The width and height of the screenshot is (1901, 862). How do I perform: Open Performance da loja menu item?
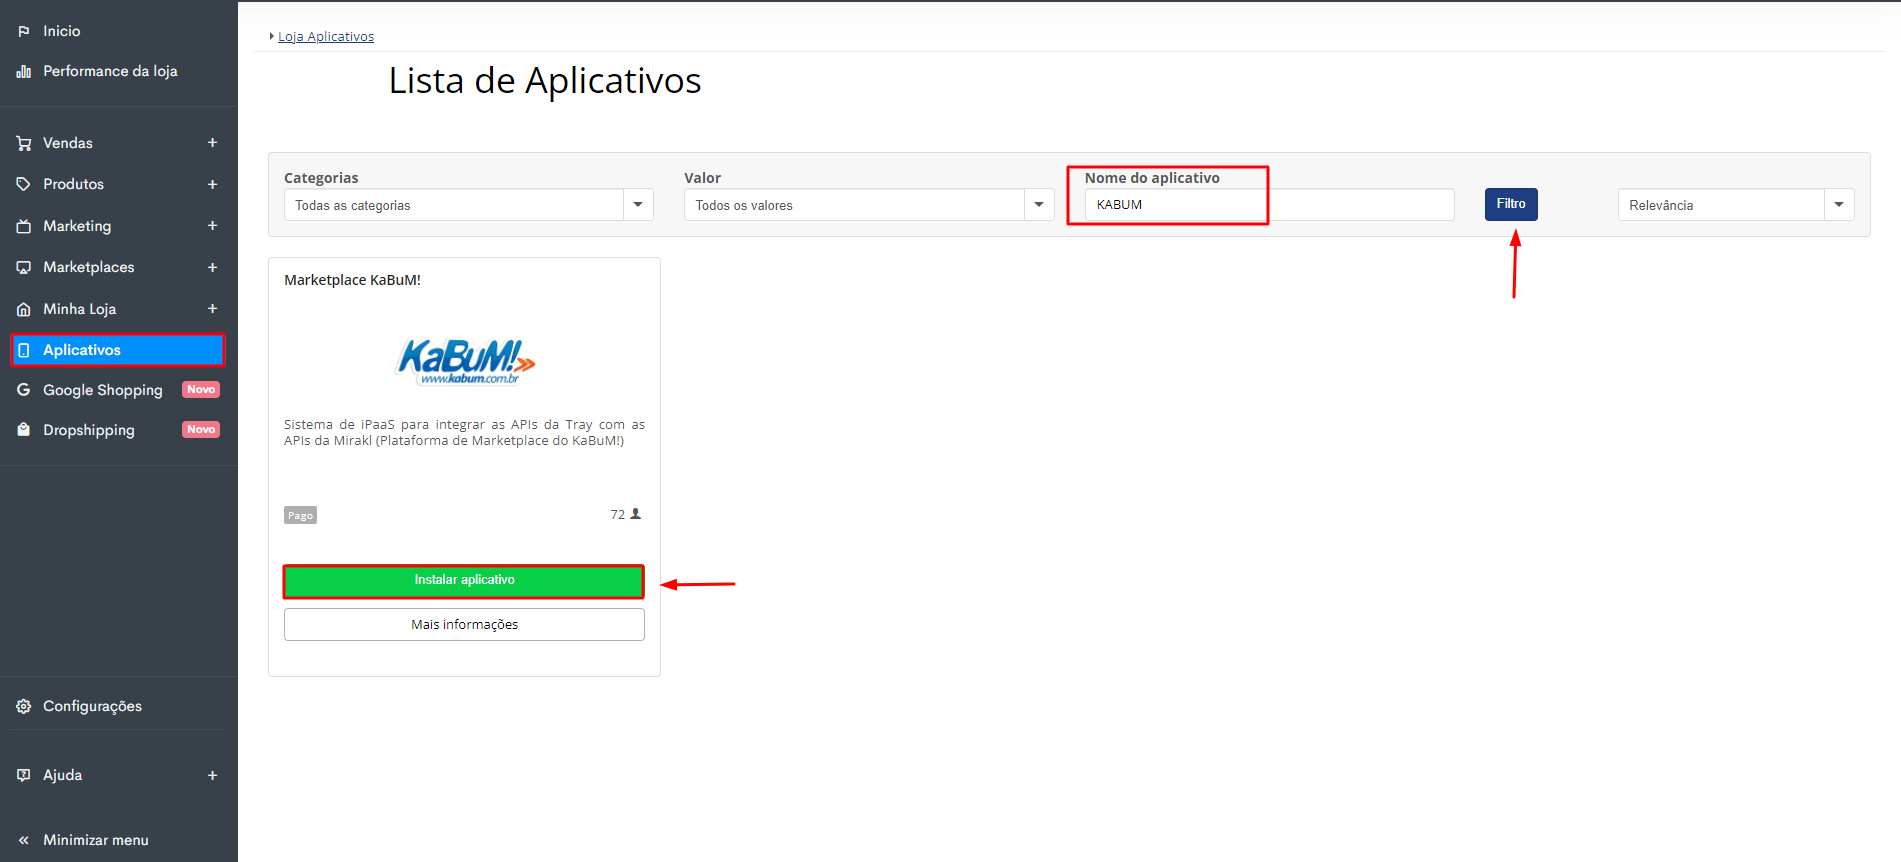[110, 72]
